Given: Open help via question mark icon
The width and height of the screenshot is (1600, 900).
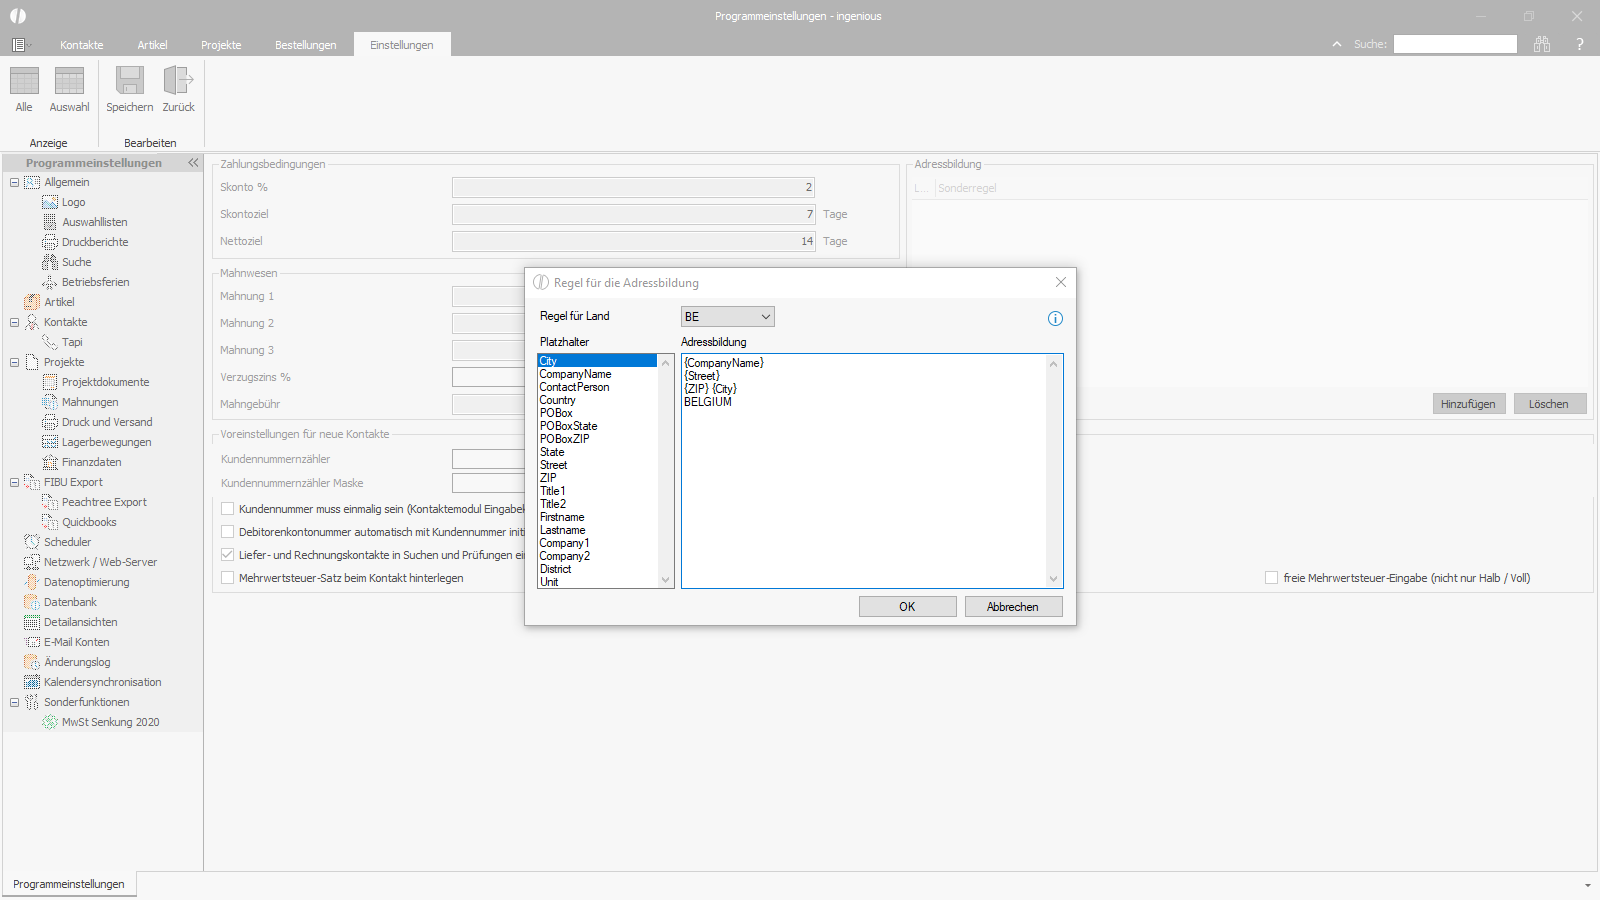Looking at the screenshot, I should [1580, 44].
